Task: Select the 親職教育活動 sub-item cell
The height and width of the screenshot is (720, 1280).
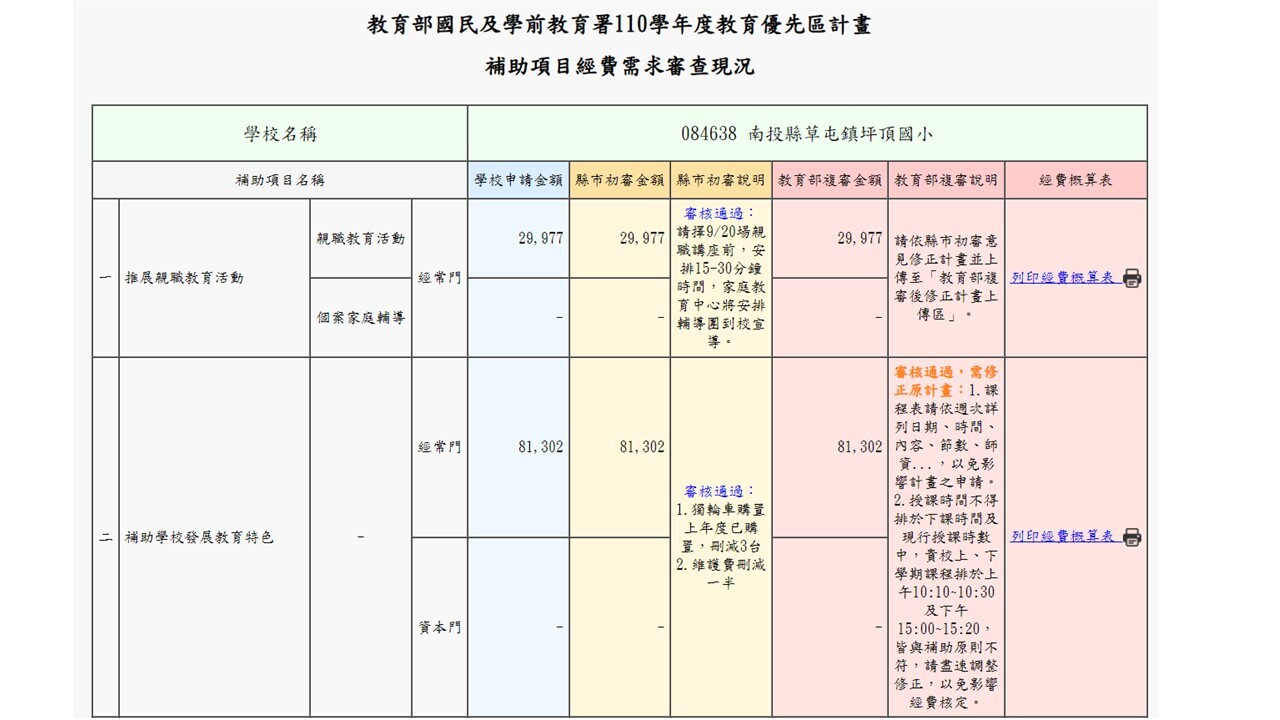Action: (361, 238)
